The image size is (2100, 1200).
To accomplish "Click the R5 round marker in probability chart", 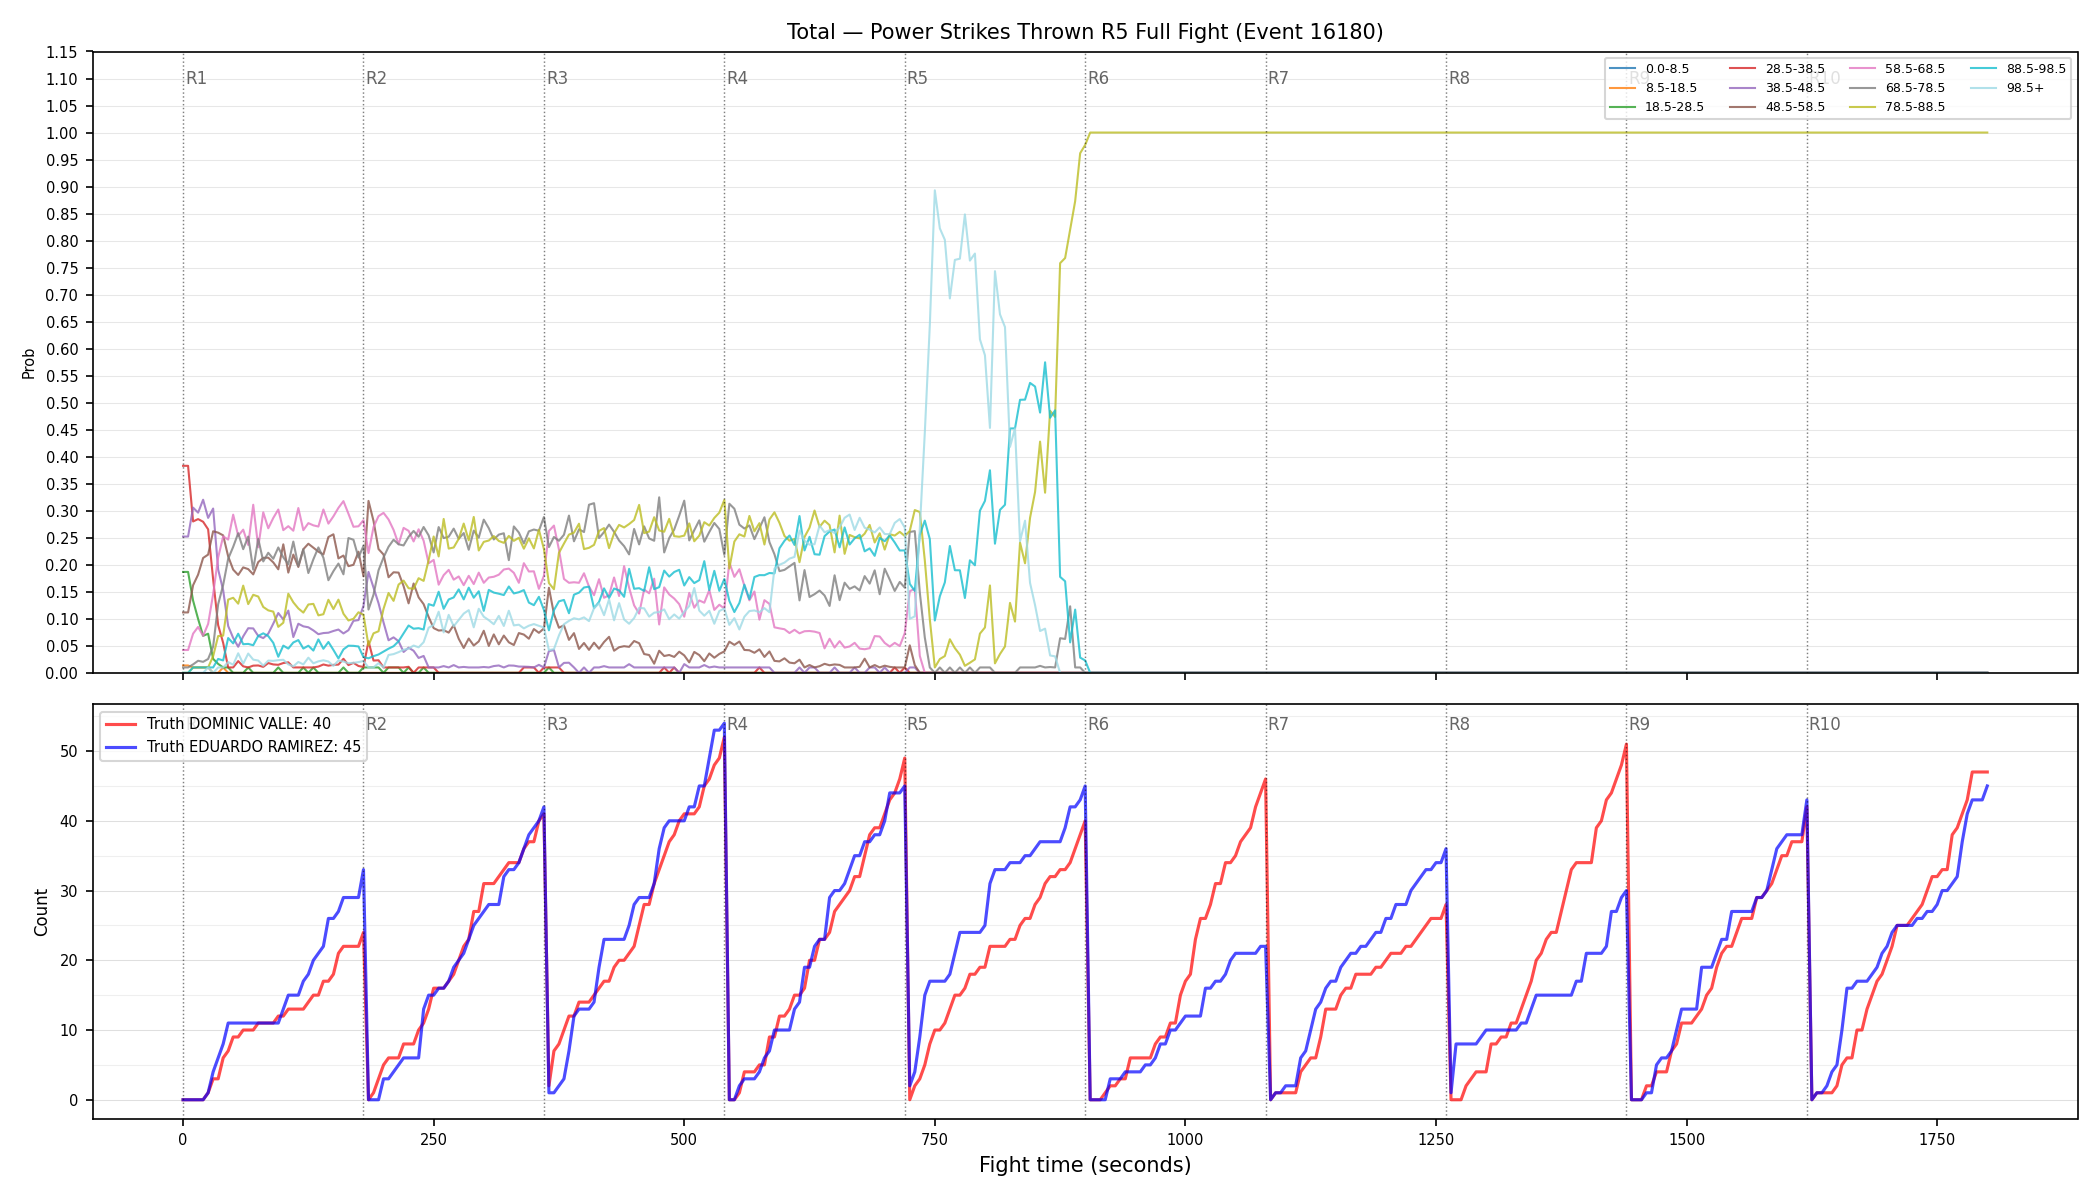I will 917,78.
